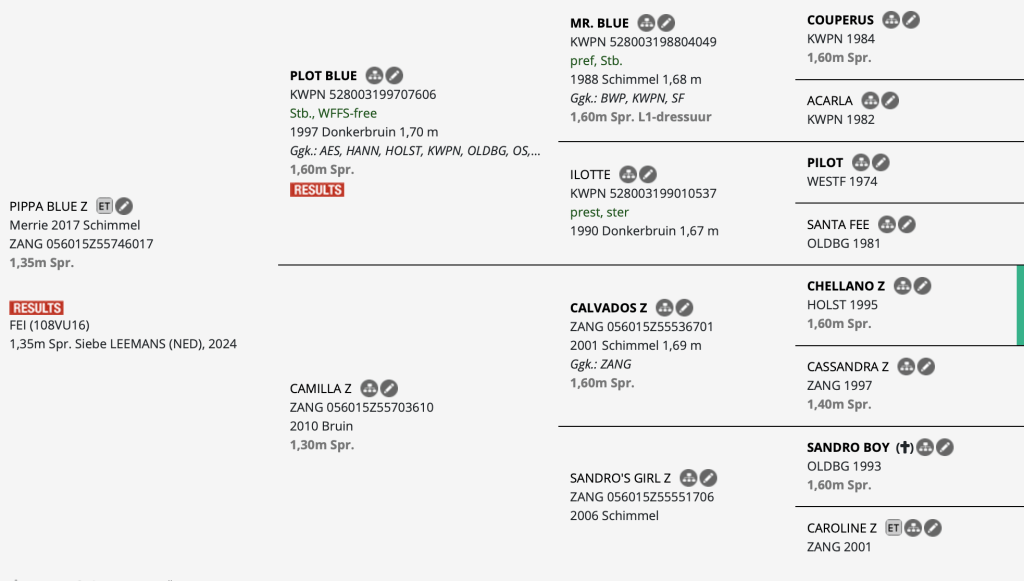1024x581 pixels.
Task: Open the pedigree tree icon for Plot Blue
Action: pos(375,76)
